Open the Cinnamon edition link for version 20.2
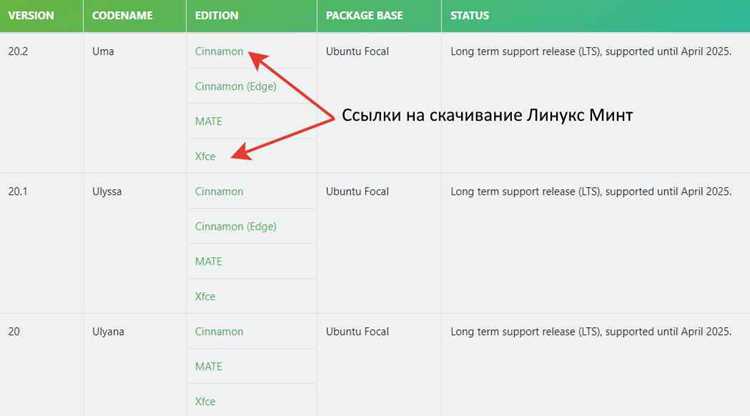 (219, 51)
